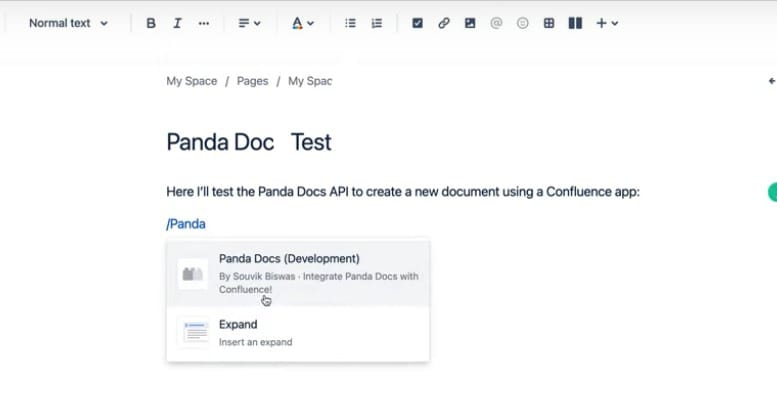Click the Panda Doc Test title
This screenshot has width=777, height=400.
click(x=249, y=142)
